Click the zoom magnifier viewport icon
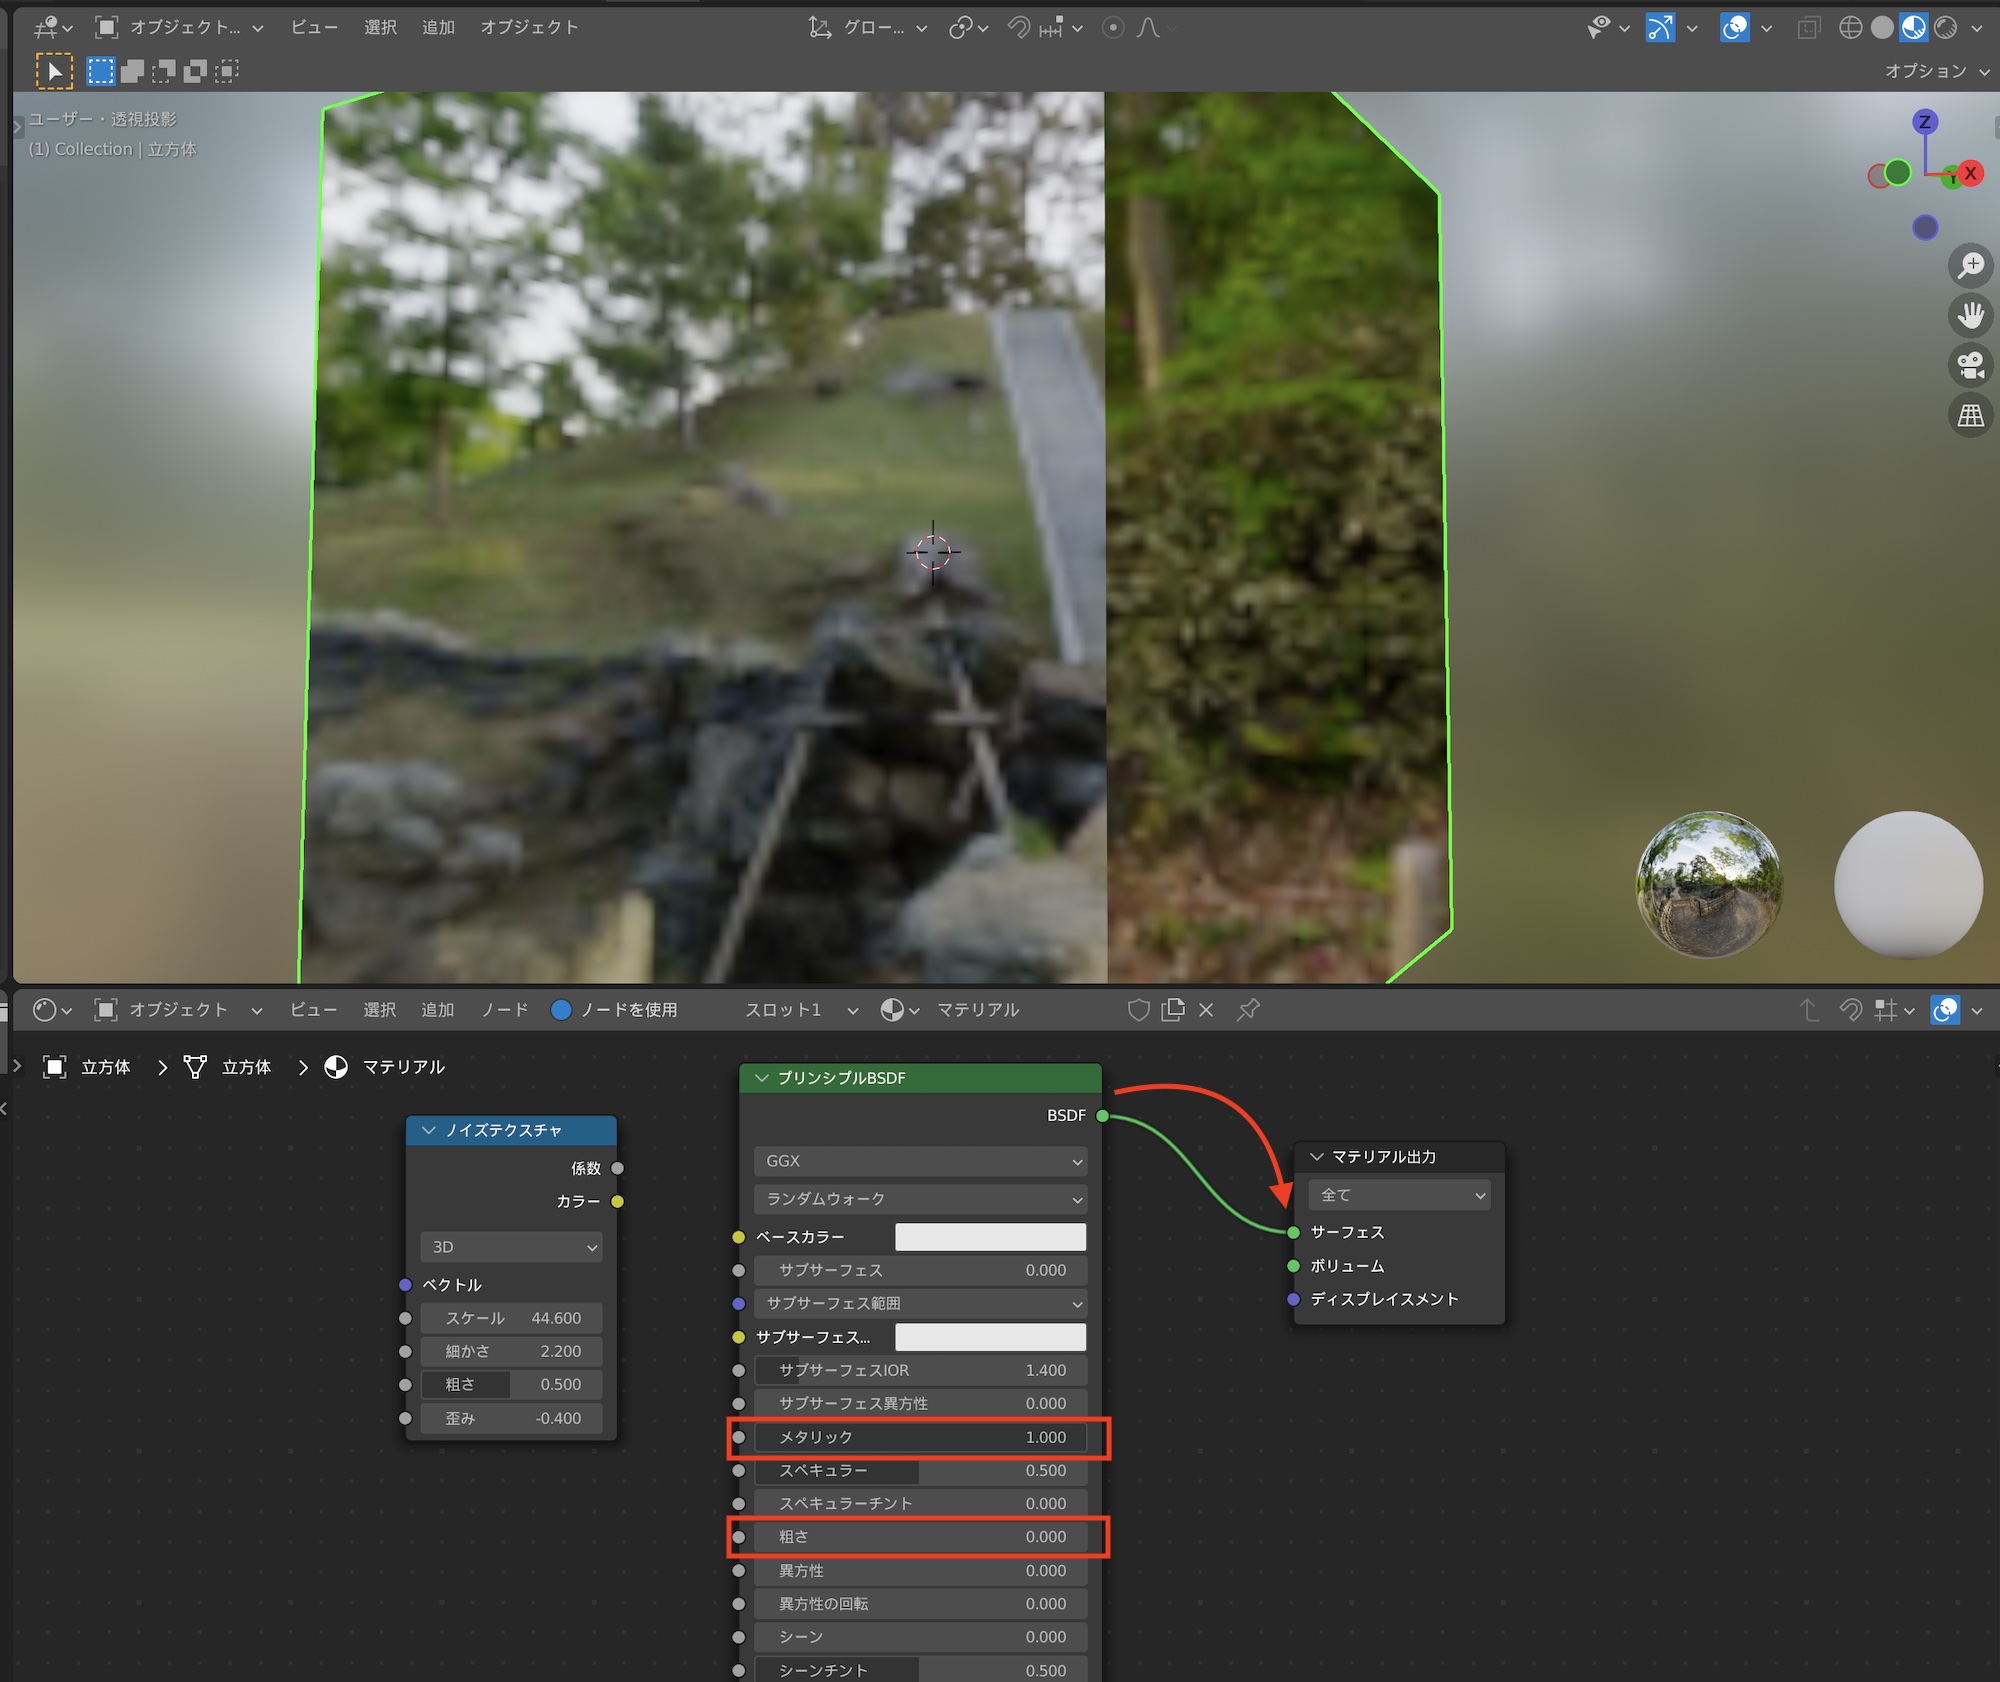This screenshot has width=2000, height=1682. [1970, 266]
